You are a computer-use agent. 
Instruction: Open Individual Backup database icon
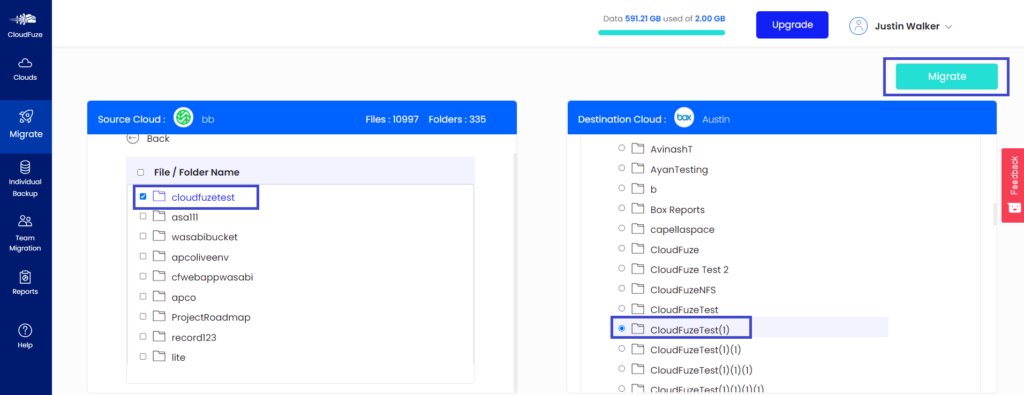[25, 167]
